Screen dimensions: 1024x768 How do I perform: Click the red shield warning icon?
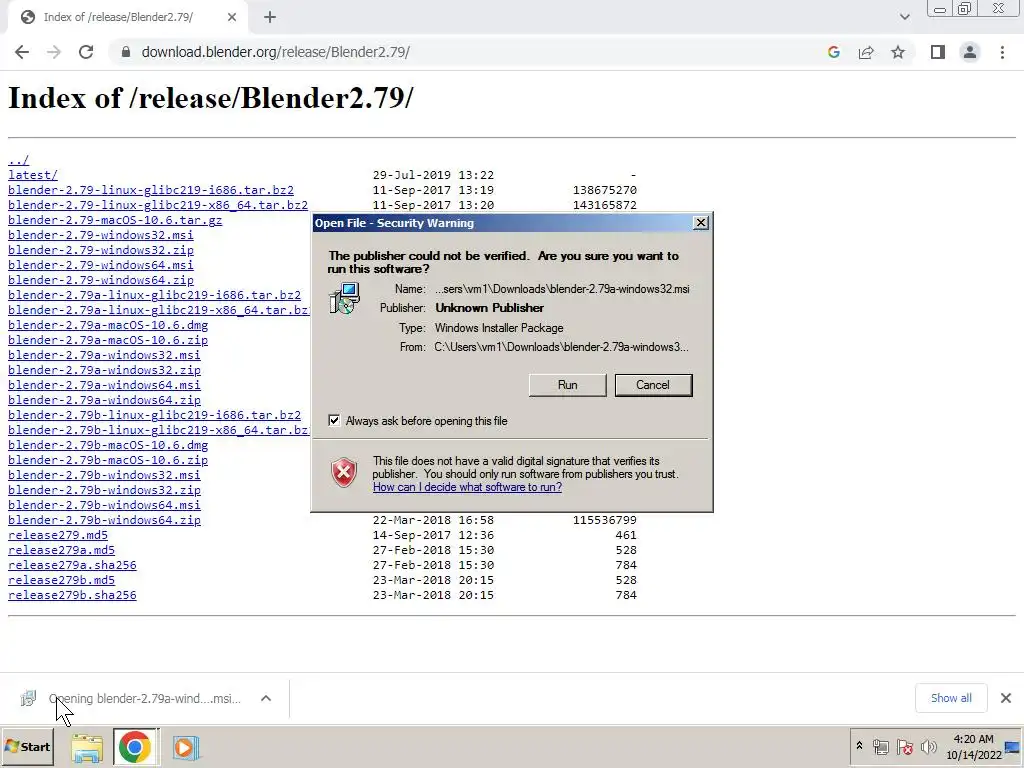344,473
